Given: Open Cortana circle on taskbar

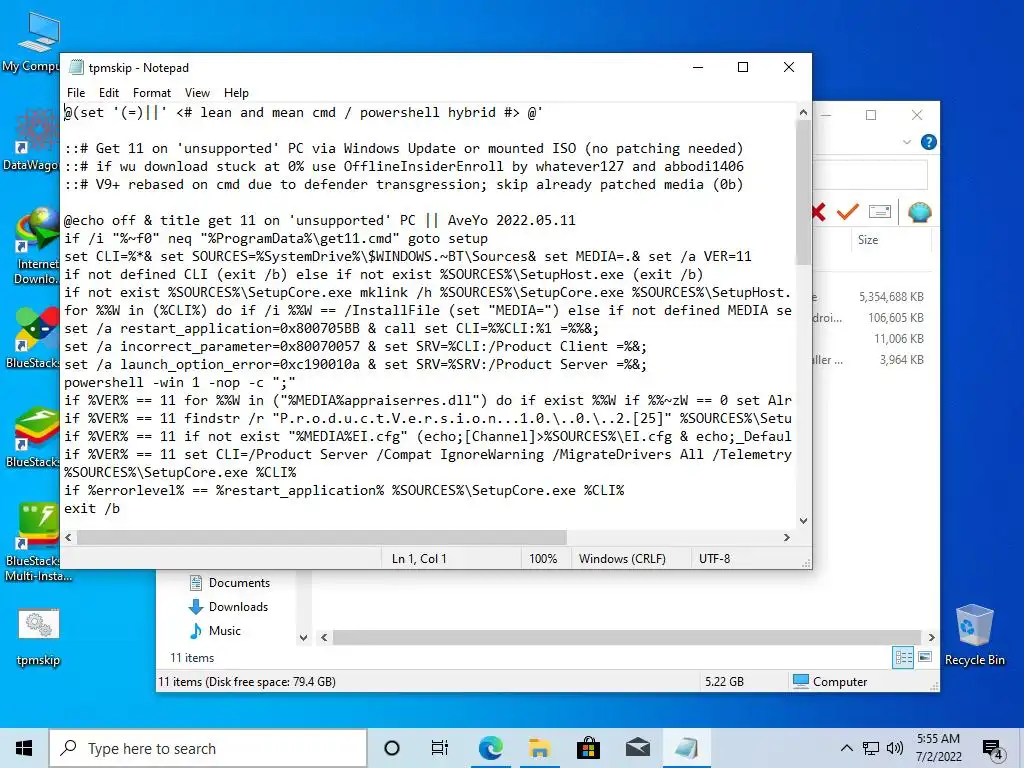Looking at the screenshot, I should pyautogui.click(x=392, y=748).
